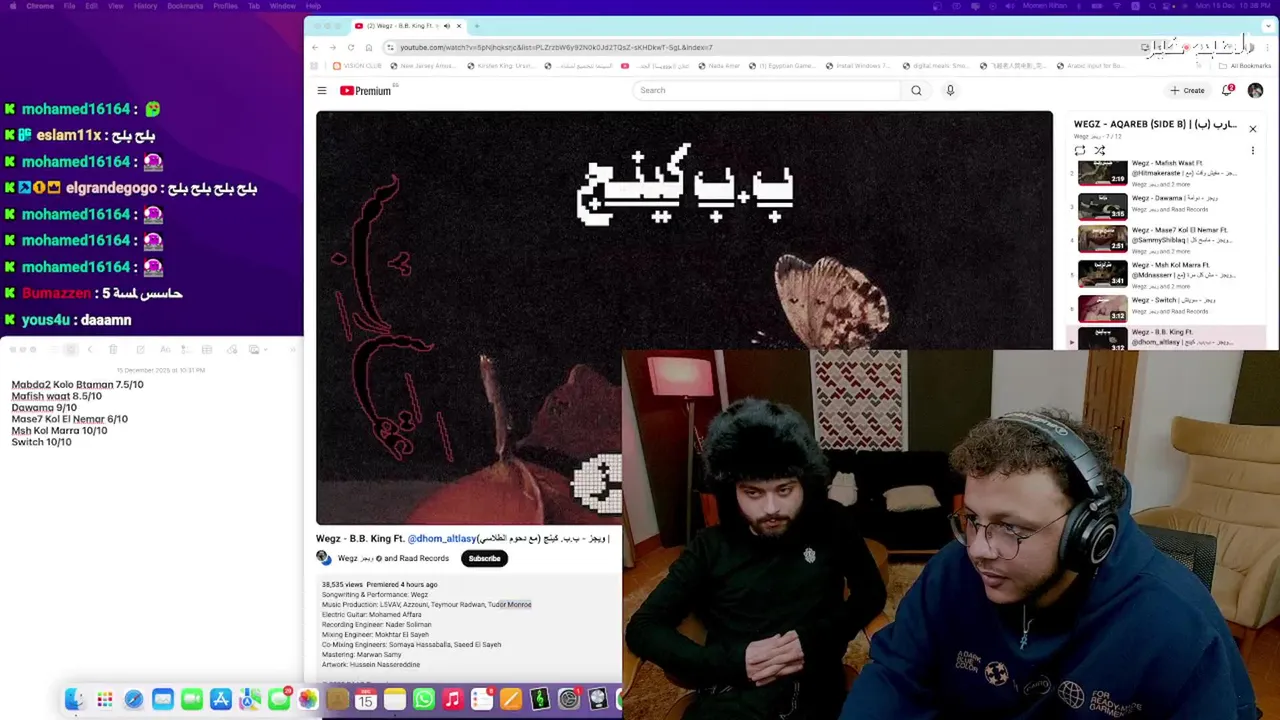
Task: Open YouTube notifications bell
Action: (x=1227, y=90)
